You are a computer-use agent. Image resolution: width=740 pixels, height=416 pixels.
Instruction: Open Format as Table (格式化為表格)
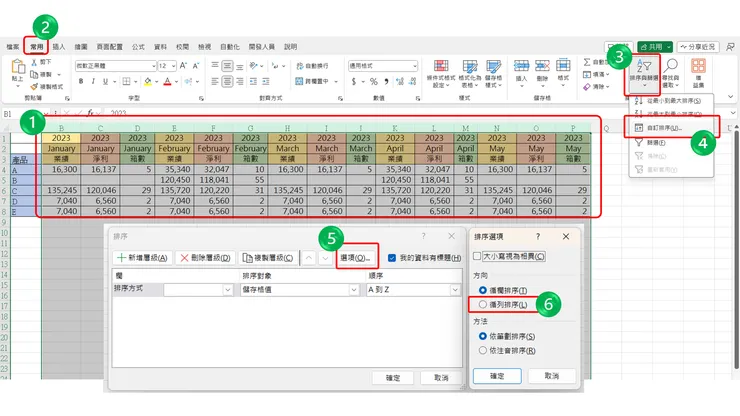pos(470,74)
